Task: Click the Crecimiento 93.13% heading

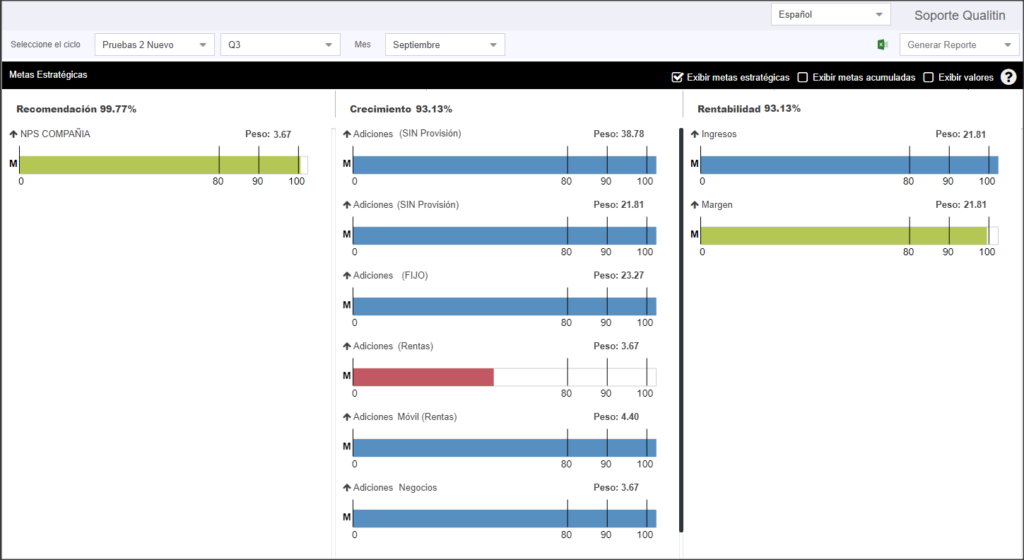Action: 401,109
